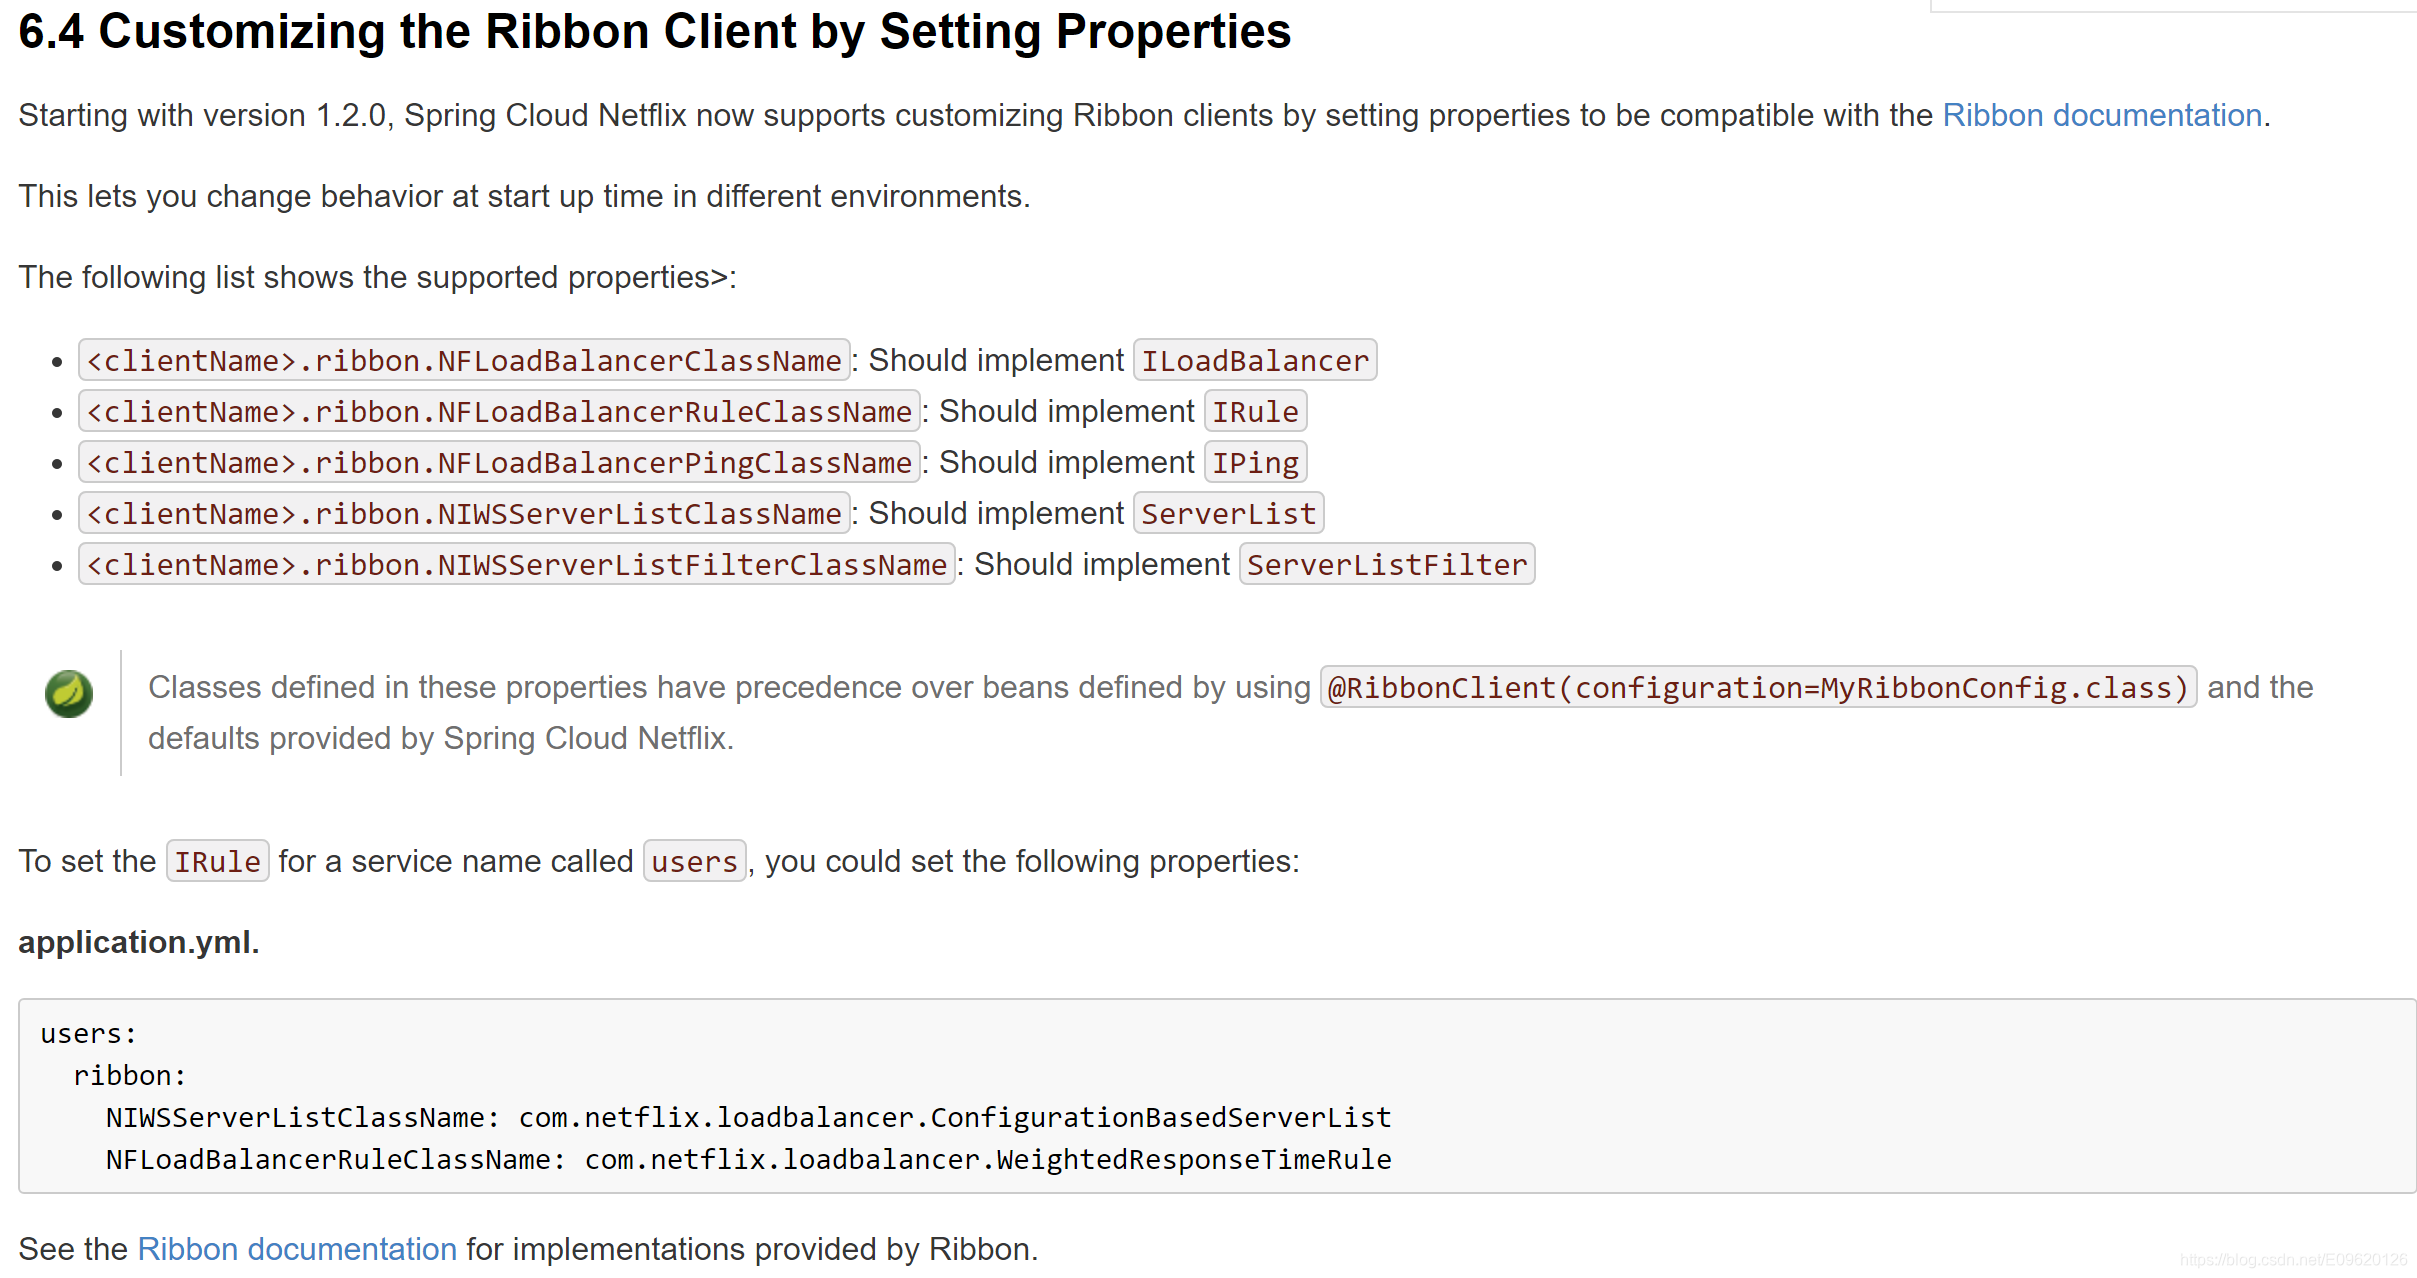Click the @RibbonClient(configuration=MyRibbonConfig.class) code

[x=1758, y=688]
